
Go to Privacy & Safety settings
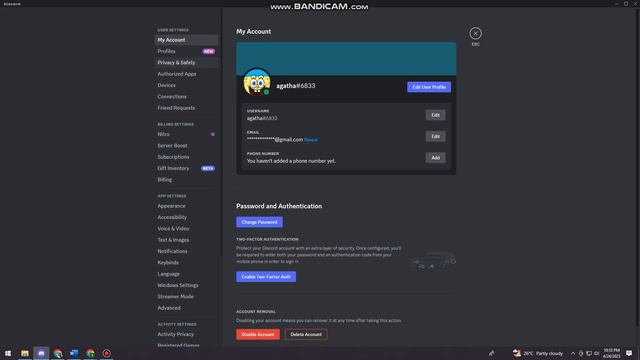(x=186, y=63)
